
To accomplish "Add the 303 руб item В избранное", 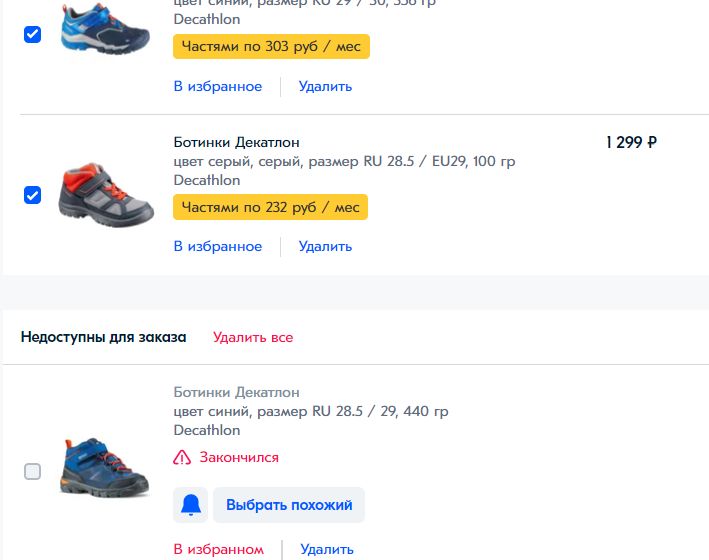I will 218,86.
